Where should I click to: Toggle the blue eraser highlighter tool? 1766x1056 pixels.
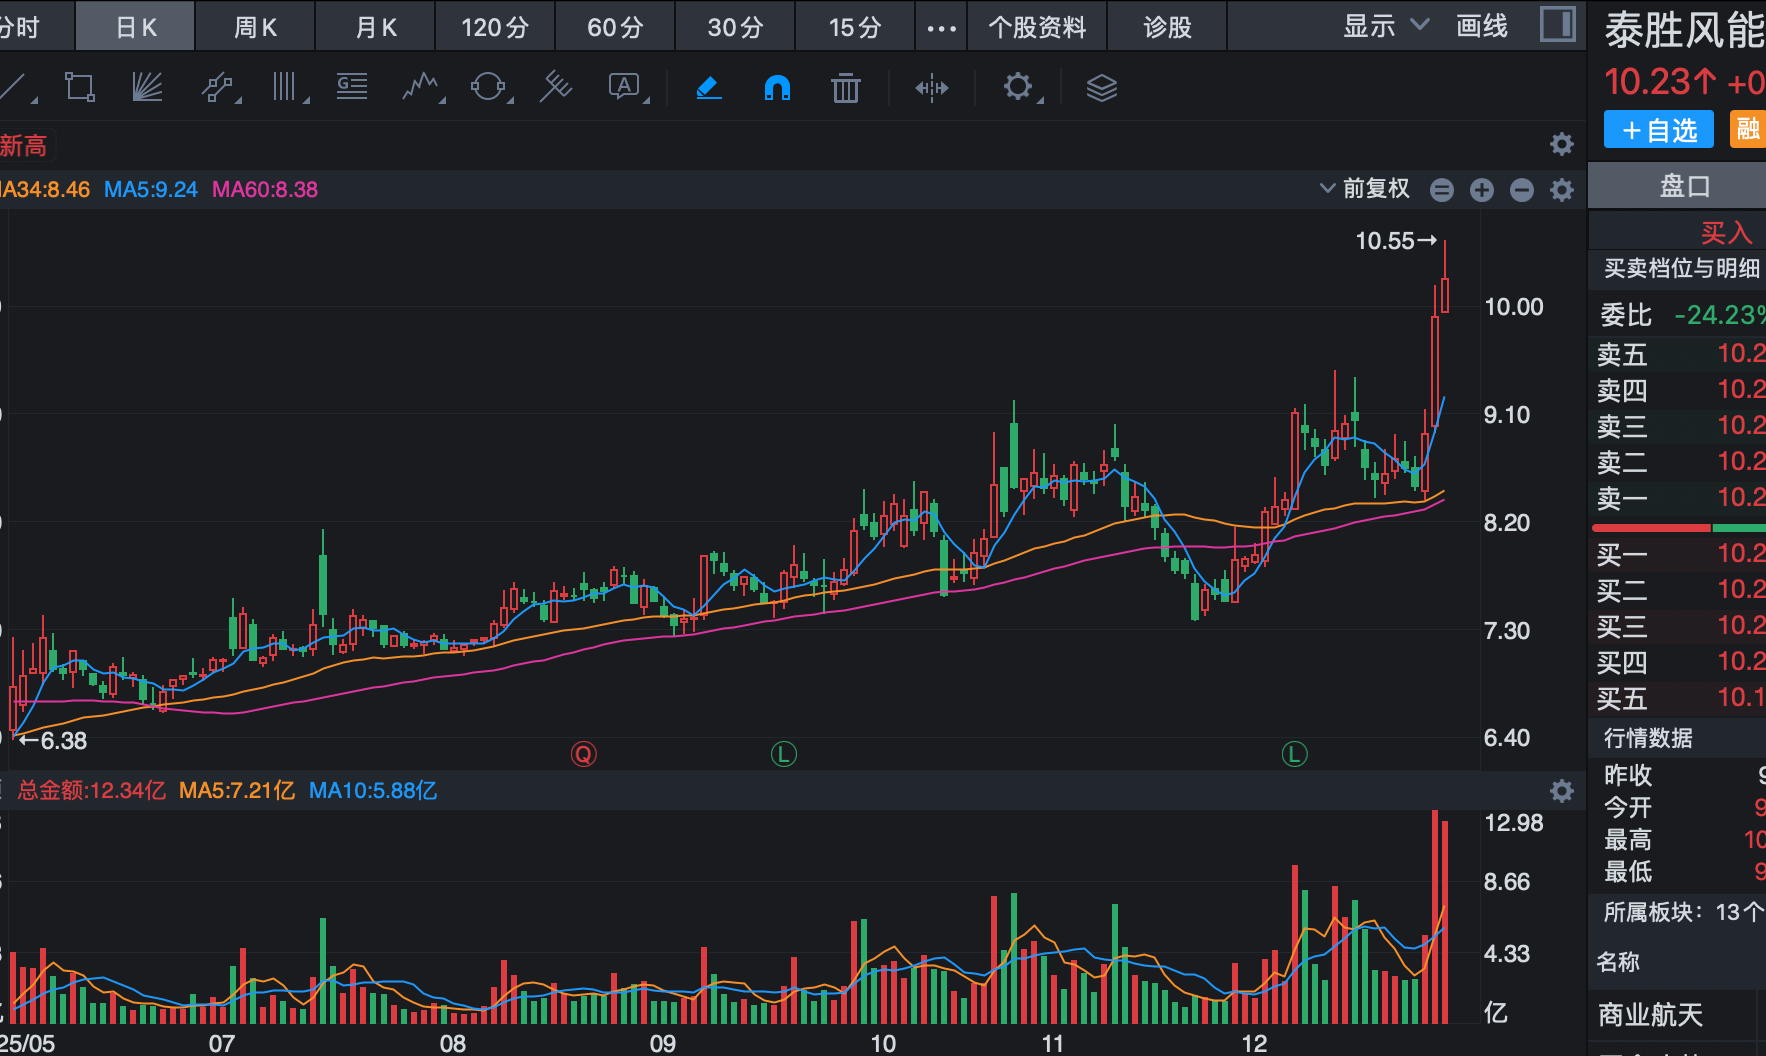(708, 88)
